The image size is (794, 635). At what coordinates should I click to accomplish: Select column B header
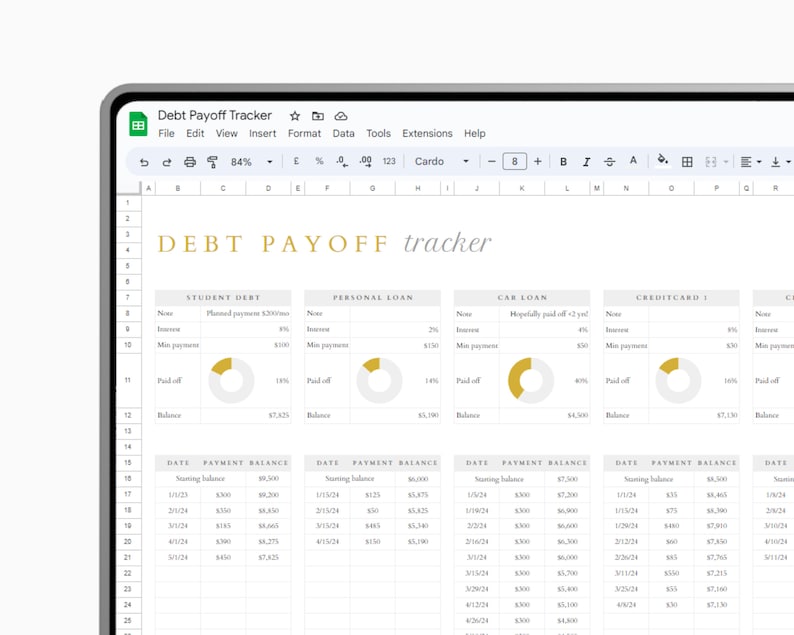click(178, 188)
